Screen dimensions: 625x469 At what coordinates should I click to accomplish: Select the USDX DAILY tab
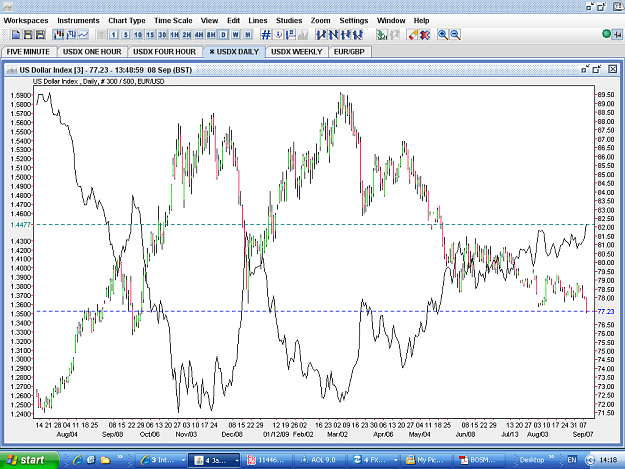click(x=234, y=52)
